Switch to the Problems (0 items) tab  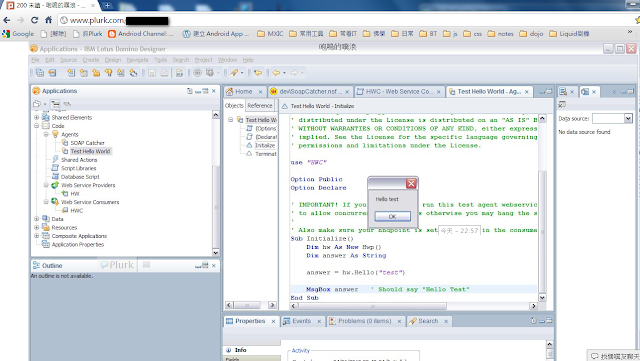[365, 321]
